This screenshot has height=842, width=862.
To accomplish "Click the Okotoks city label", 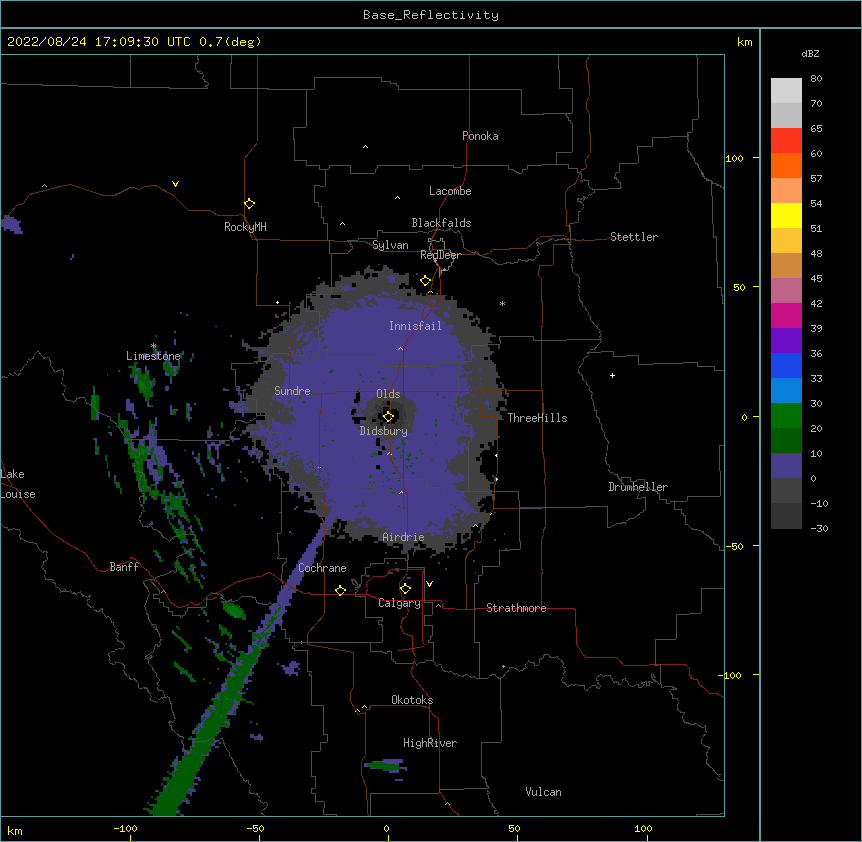I will 412,700.
